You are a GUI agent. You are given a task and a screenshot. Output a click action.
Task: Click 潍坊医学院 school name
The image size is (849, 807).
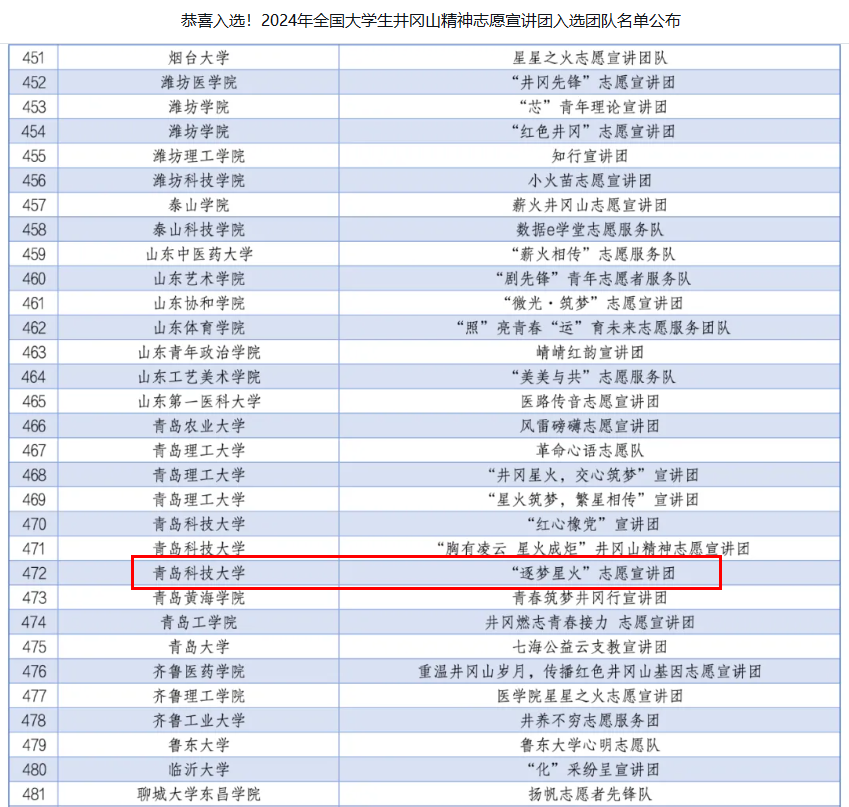[x=199, y=82]
